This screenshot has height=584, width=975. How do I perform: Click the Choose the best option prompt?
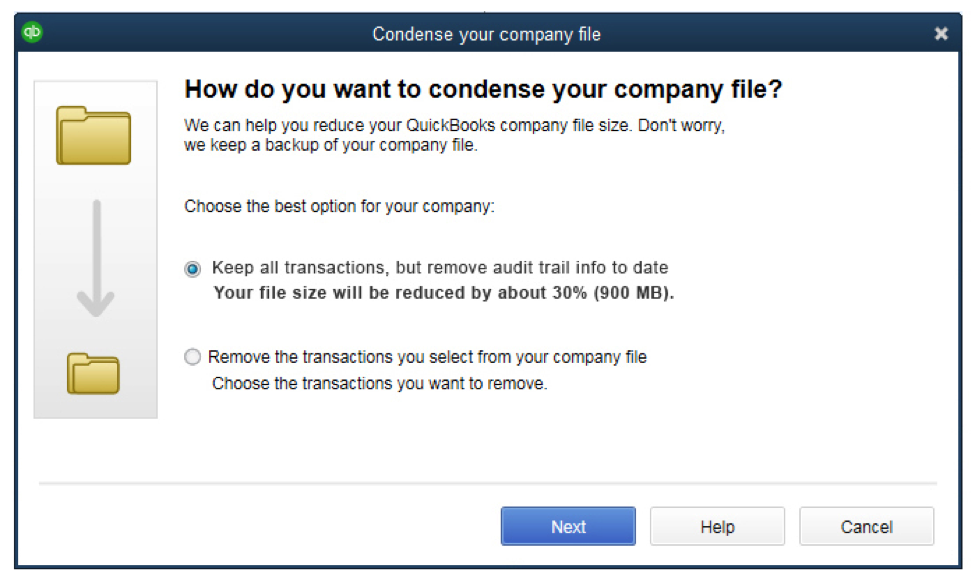340,207
